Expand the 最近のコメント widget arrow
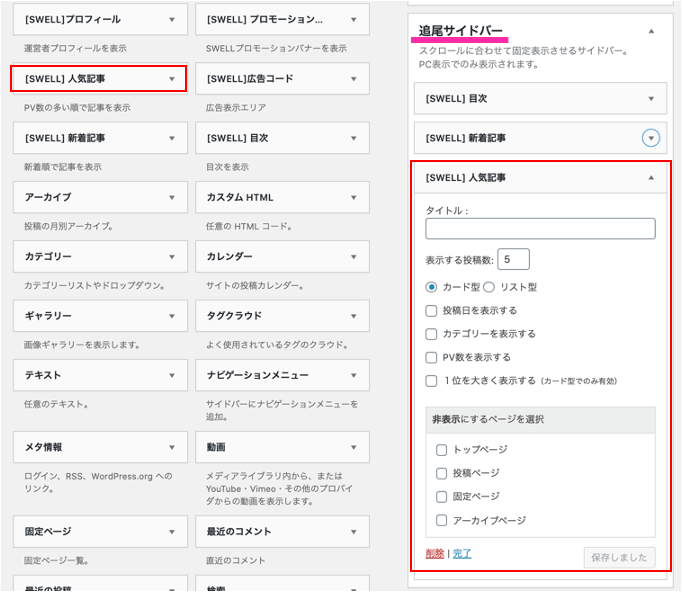Screen dimensions: 682x592 354,532
